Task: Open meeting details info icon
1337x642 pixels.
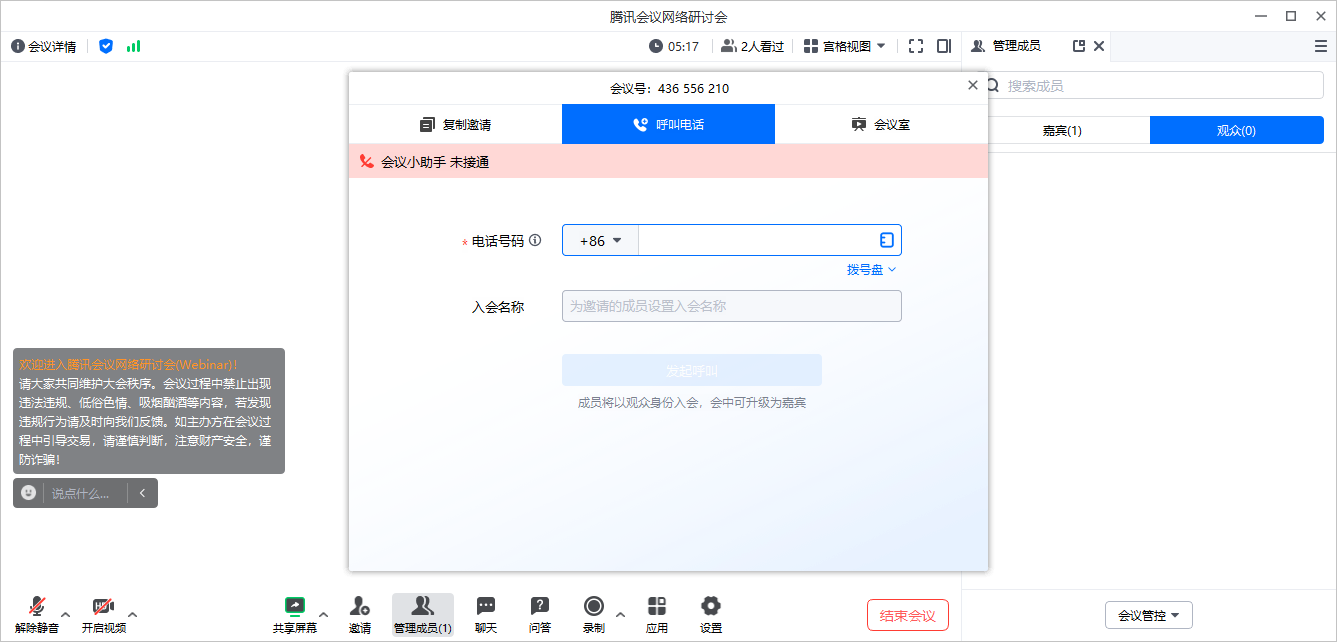Action: [x=18, y=46]
